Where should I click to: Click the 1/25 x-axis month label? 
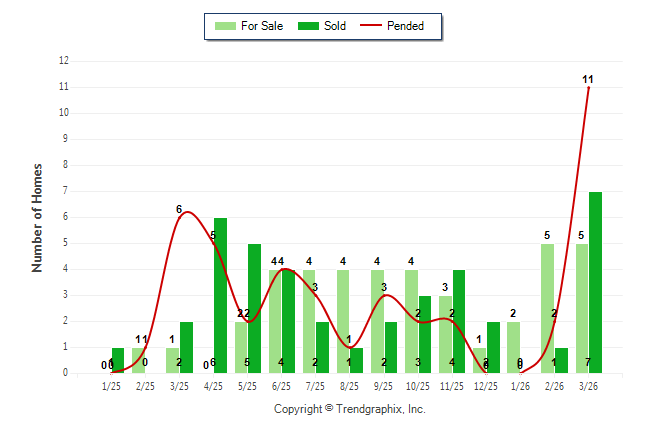point(111,385)
